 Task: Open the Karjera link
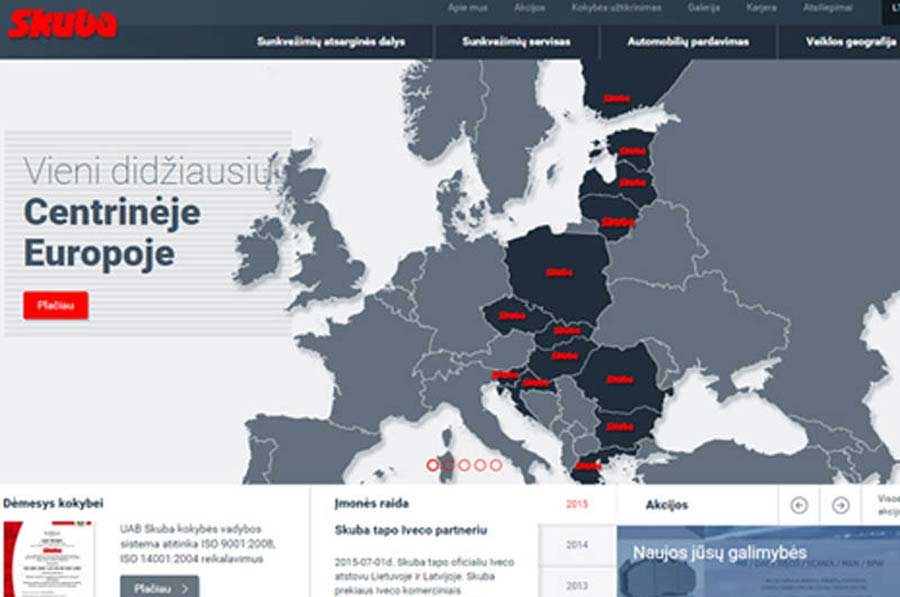point(761,7)
